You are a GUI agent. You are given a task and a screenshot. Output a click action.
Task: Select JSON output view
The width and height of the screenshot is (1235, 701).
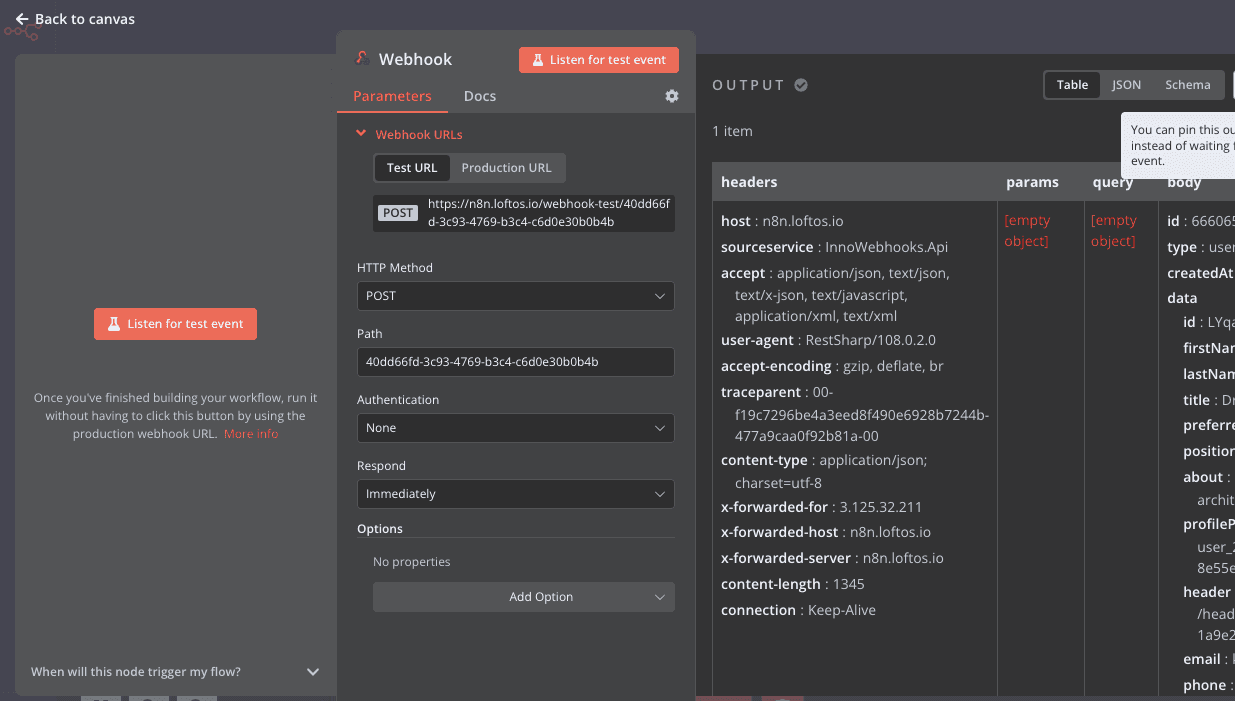pos(1126,85)
